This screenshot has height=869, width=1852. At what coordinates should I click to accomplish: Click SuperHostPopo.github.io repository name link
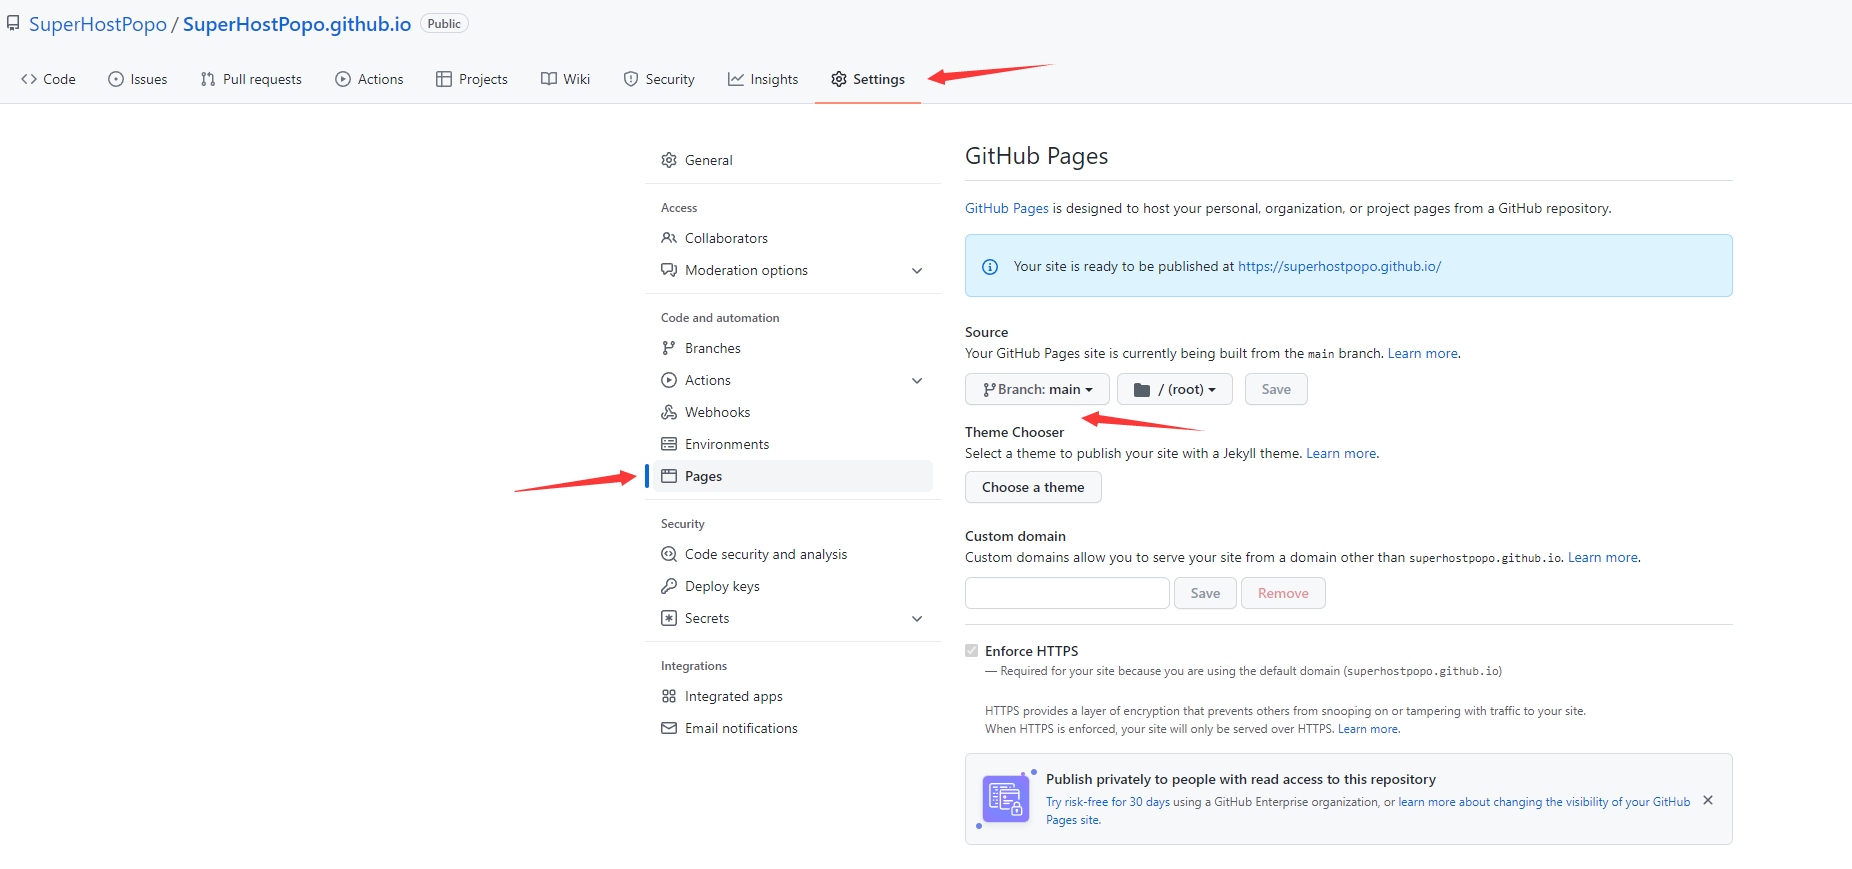click(x=297, y=24)
